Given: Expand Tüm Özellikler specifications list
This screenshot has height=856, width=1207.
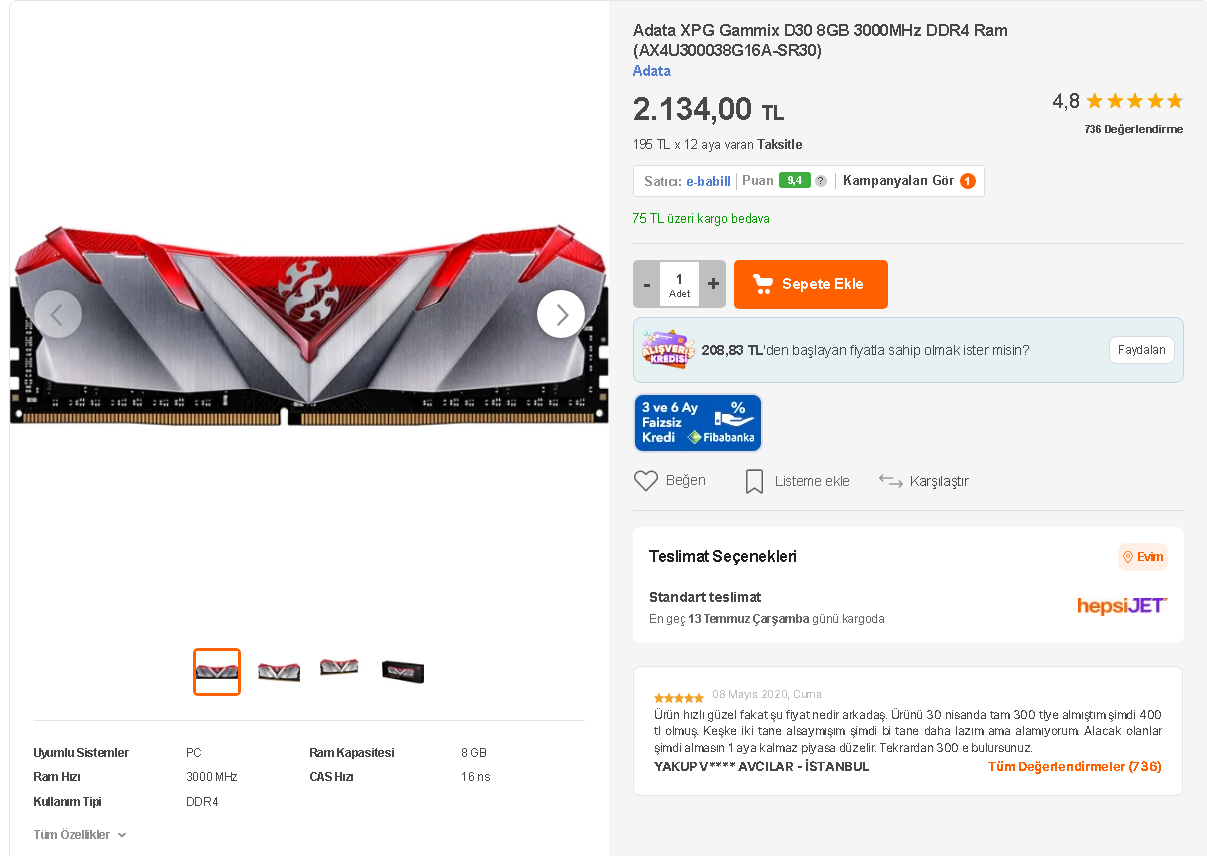Looking at the screenshot, I should [x=80, y=835].
